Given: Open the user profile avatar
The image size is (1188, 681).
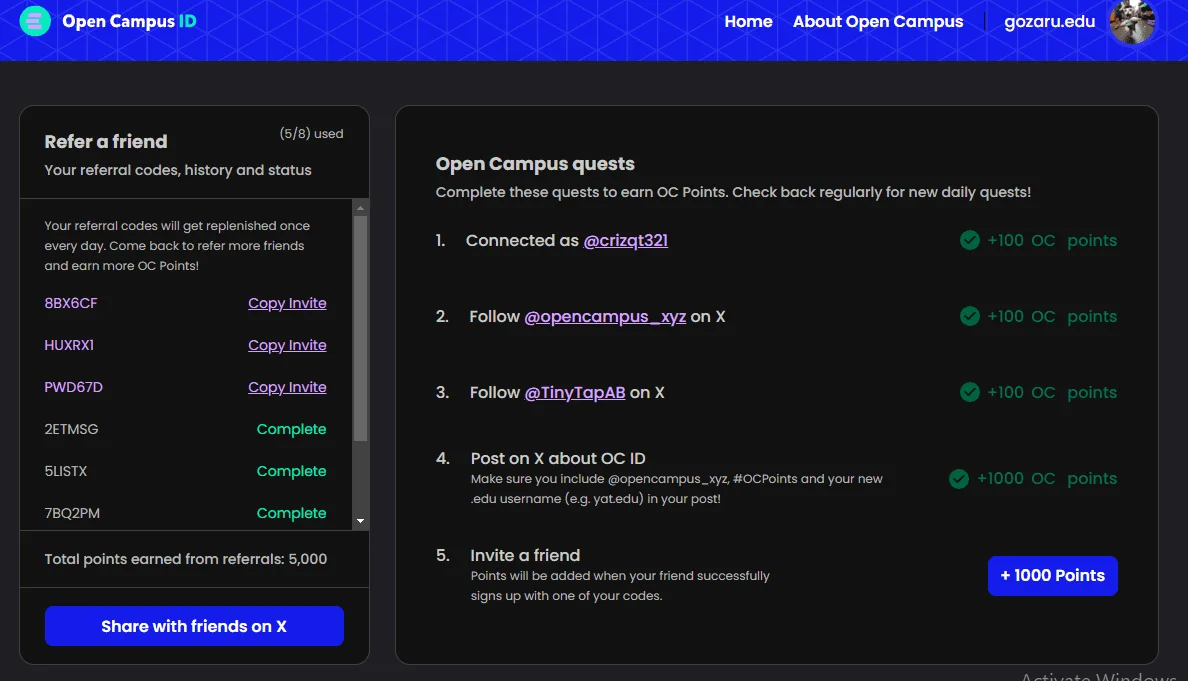Looking at the screenshot, I should tap(1132, 21).
